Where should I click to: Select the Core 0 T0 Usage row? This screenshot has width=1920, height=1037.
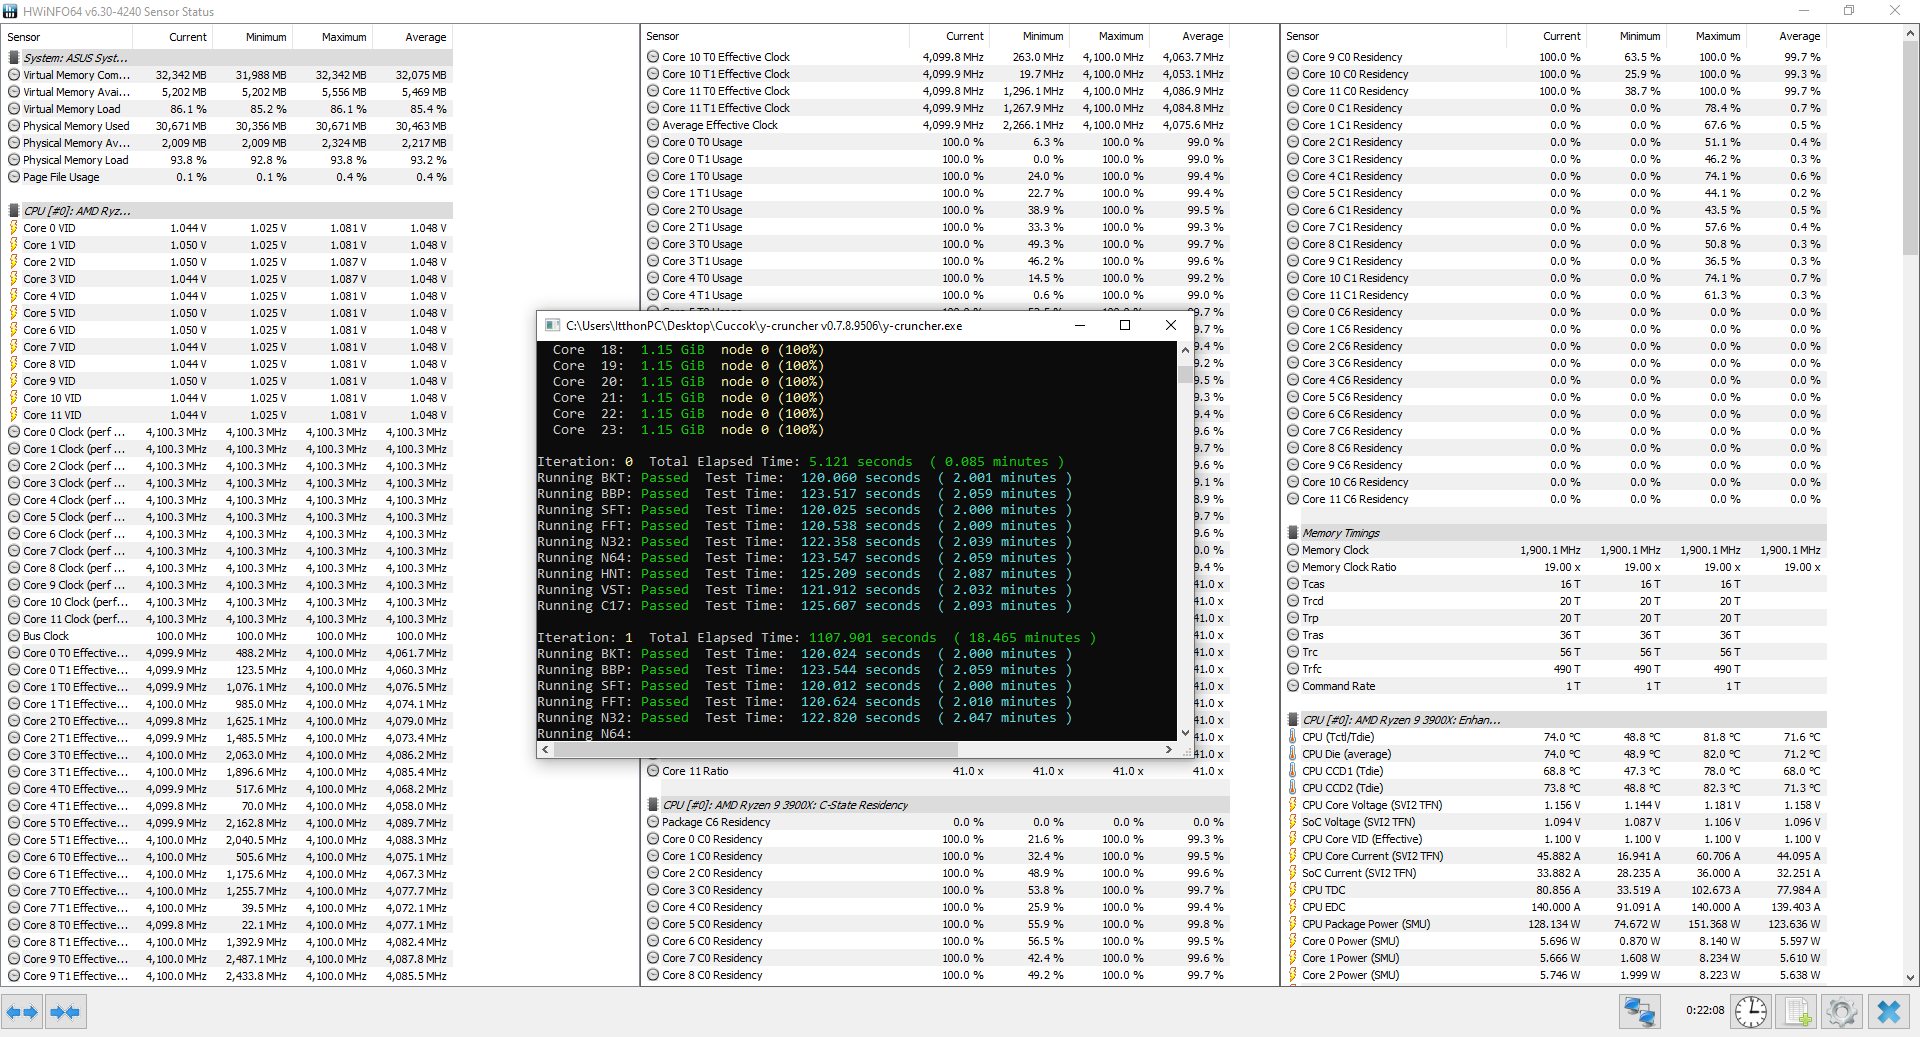(937, 142)
